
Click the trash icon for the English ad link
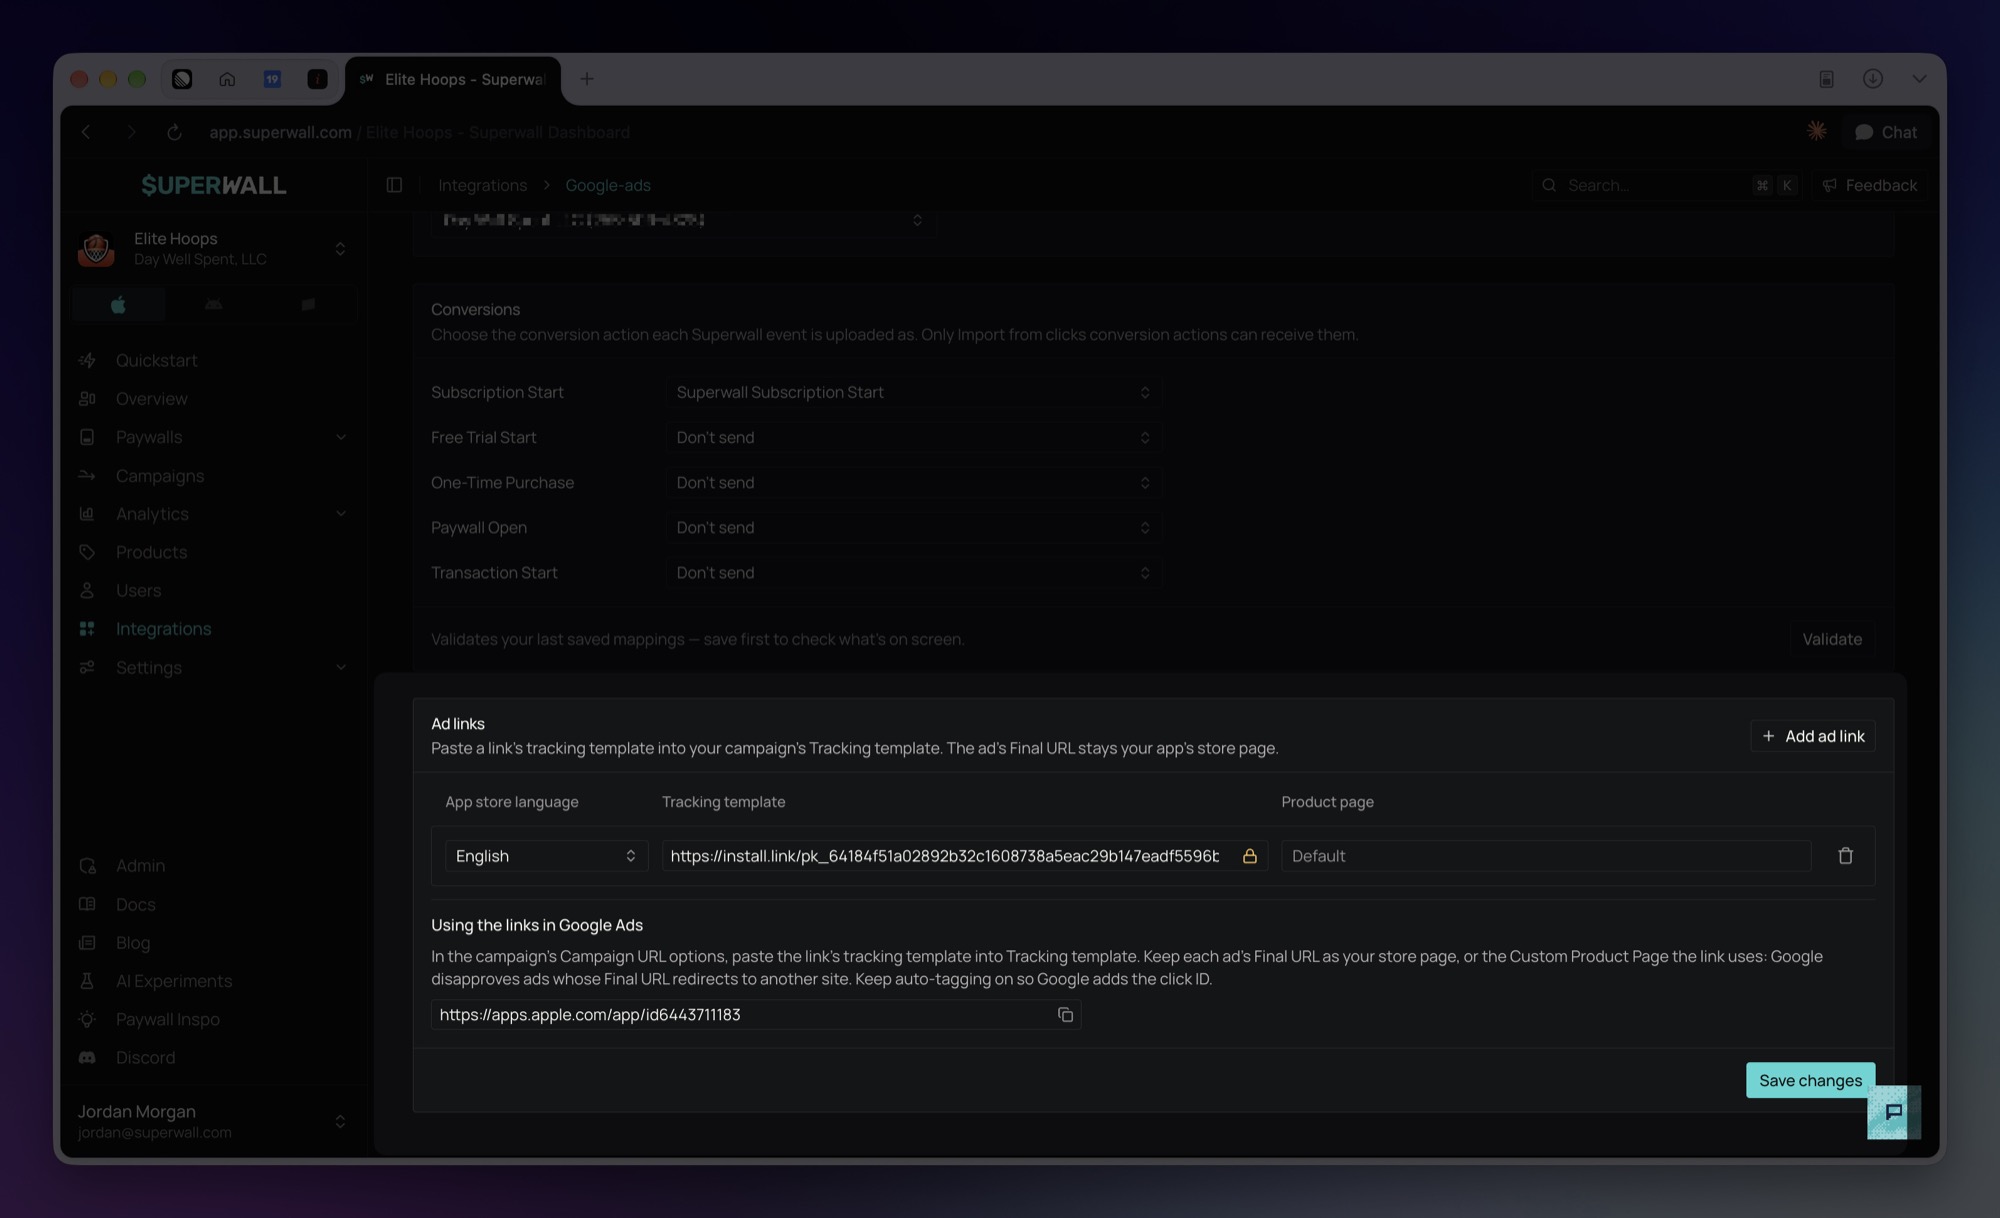point(1845,856)
